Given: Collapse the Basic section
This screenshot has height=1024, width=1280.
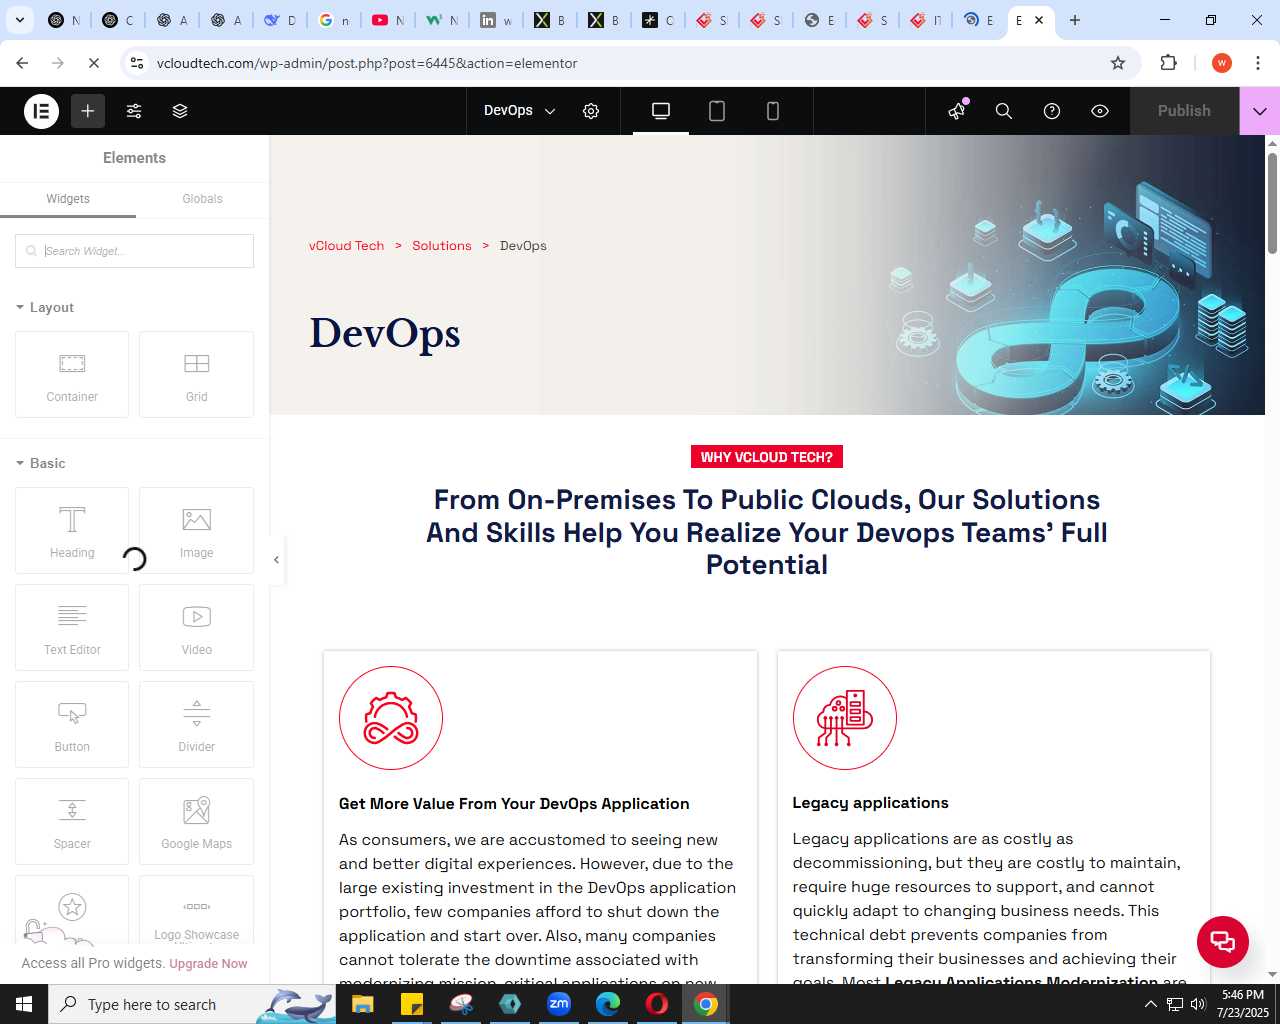Looking at the screenshot, I should pos(41,463).
